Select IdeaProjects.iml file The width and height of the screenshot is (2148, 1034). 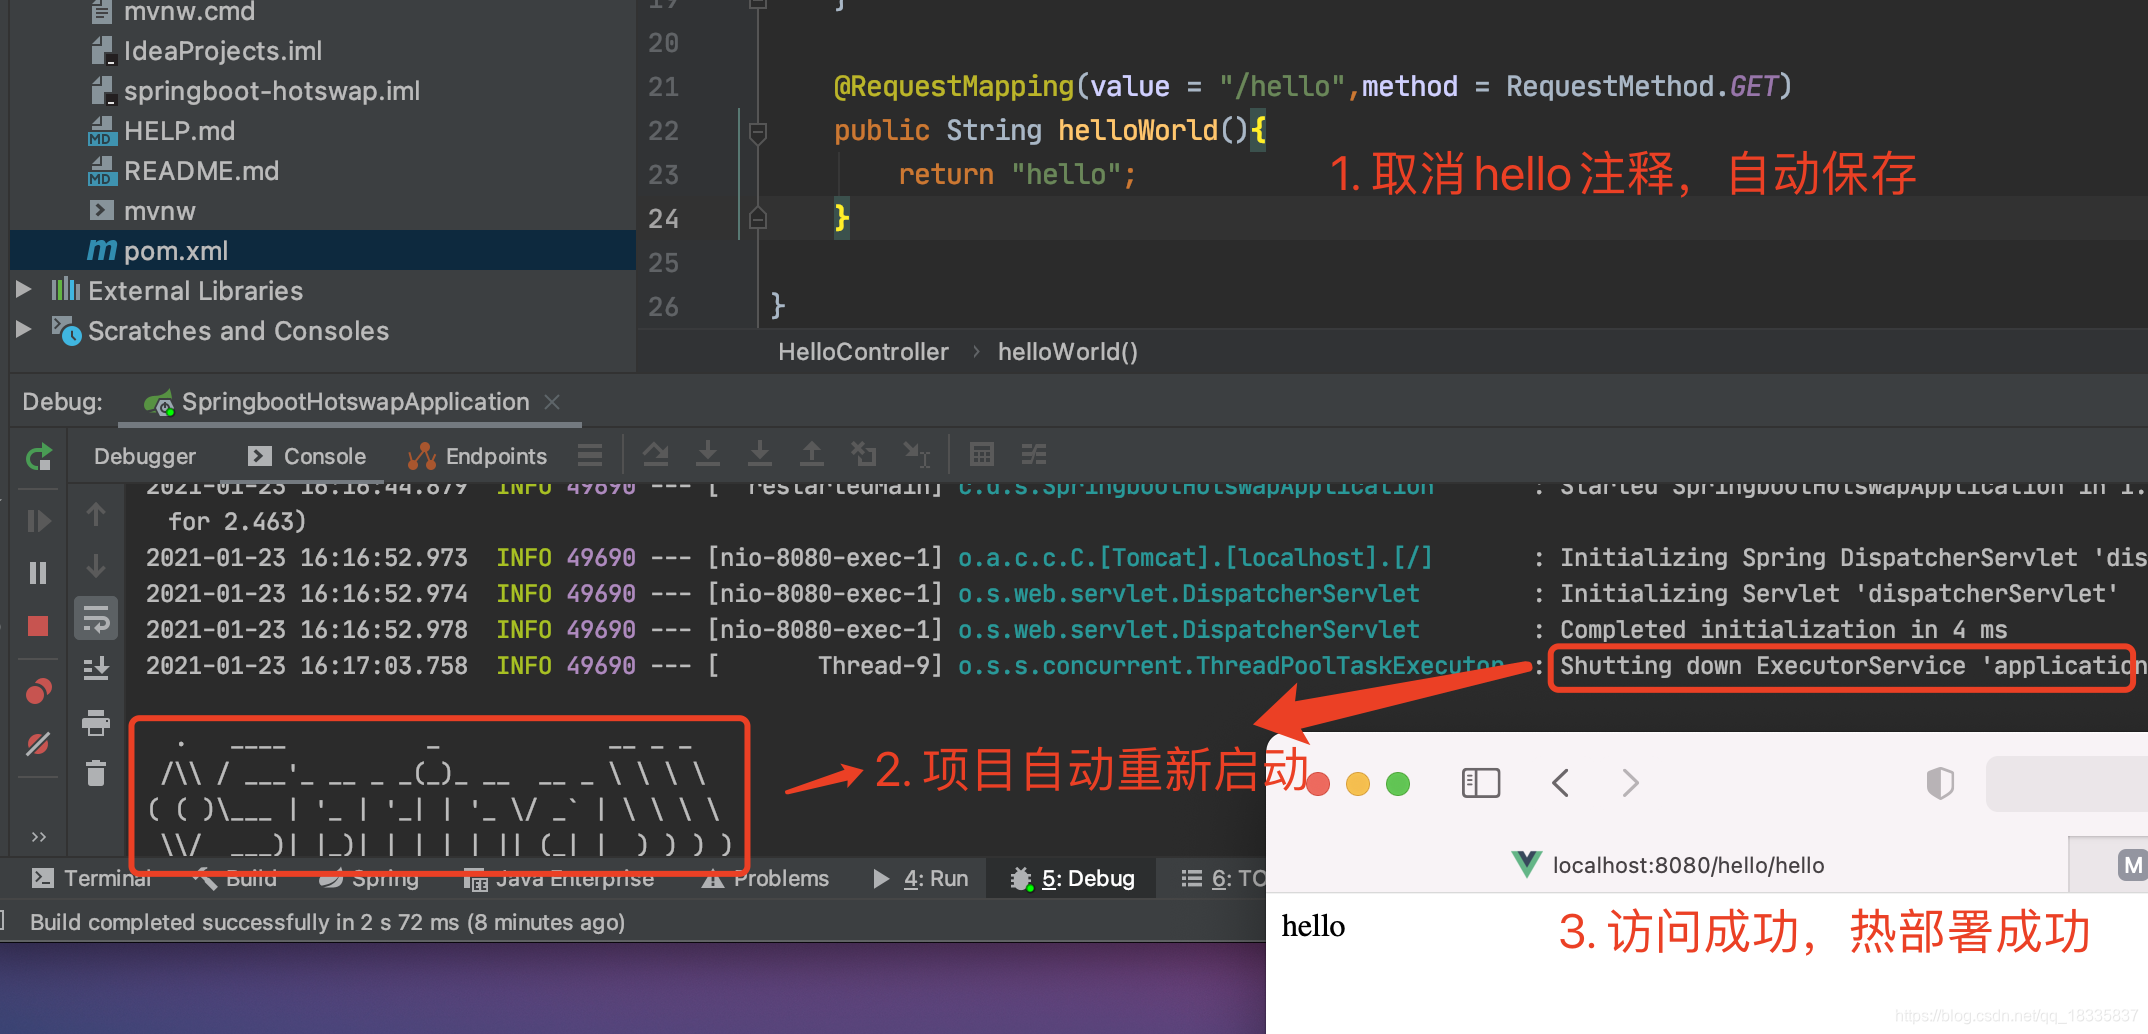click(206, 51)
